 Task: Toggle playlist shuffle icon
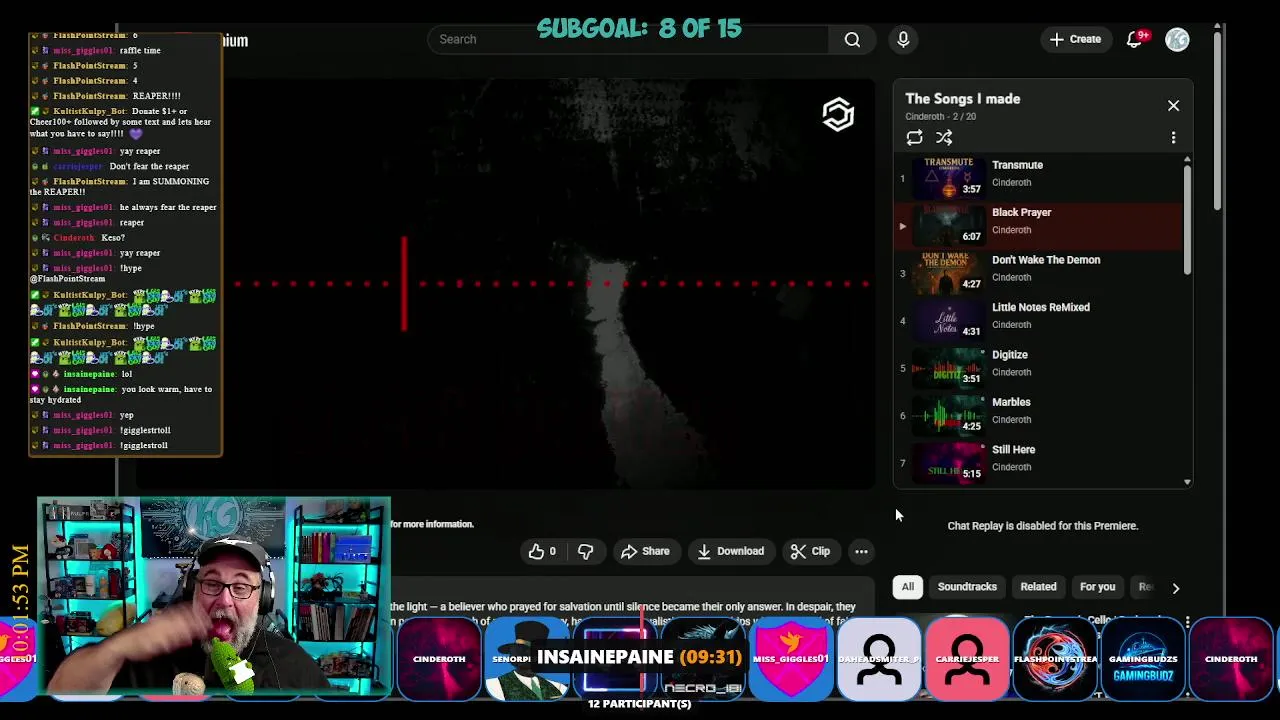click(944, 138)
